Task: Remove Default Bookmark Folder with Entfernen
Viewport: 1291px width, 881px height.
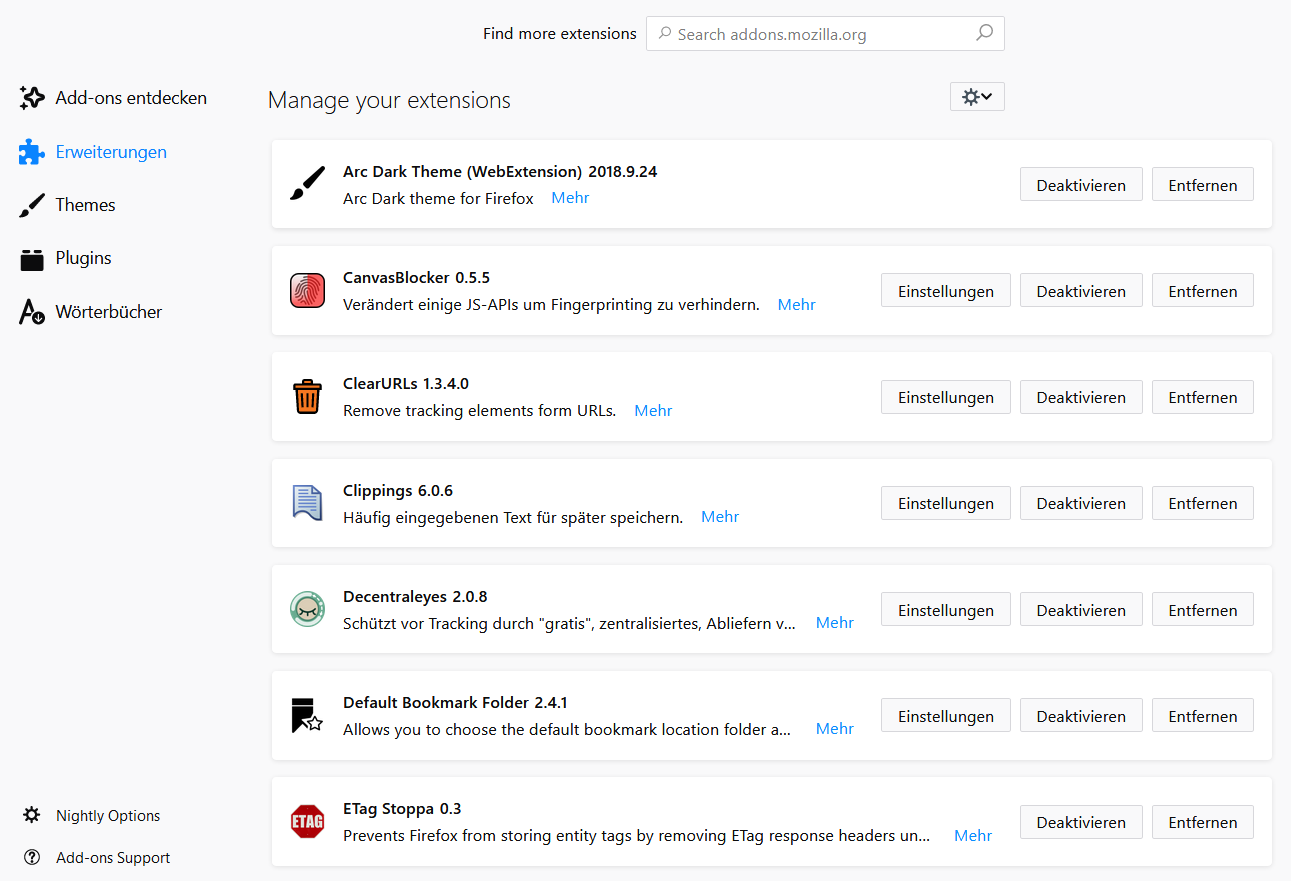Action: pyautogui.click(x=1203, y=716)
